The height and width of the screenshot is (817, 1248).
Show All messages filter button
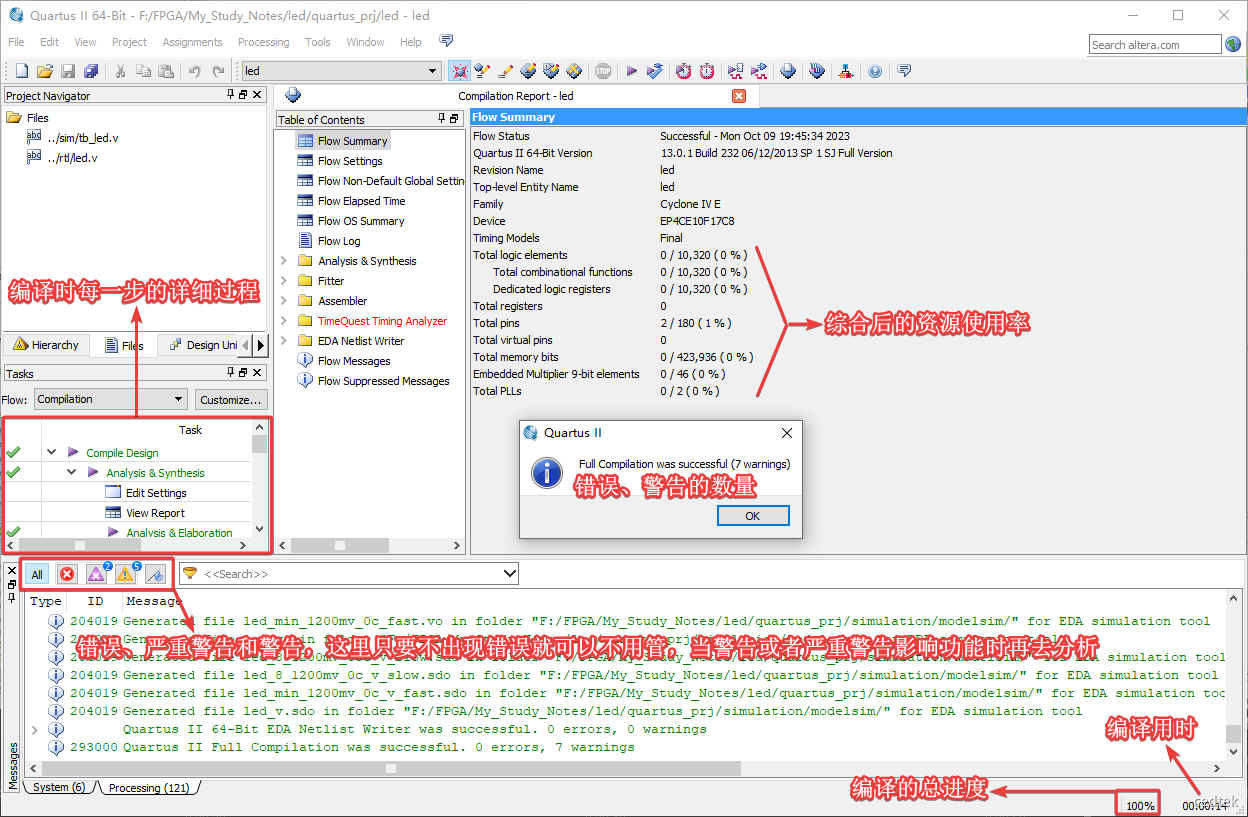pyautogui.click(x=37, y=574)
